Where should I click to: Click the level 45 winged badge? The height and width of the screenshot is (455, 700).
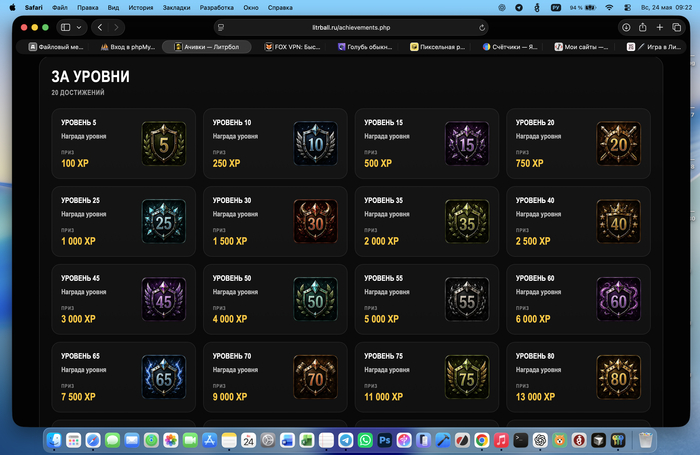[x=164, y=299]
